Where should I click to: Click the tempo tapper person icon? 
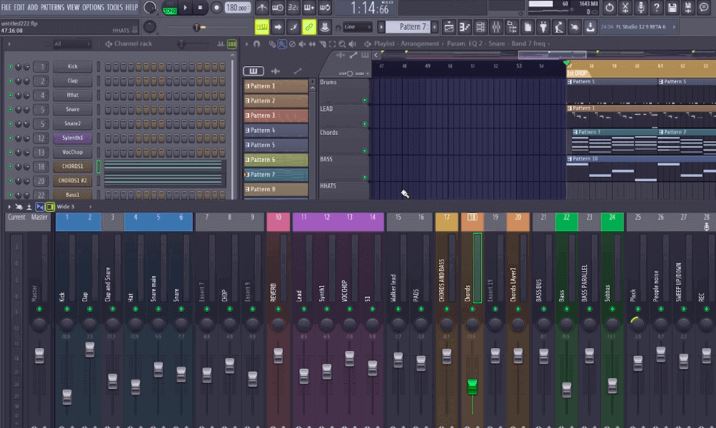pos(559,27)
